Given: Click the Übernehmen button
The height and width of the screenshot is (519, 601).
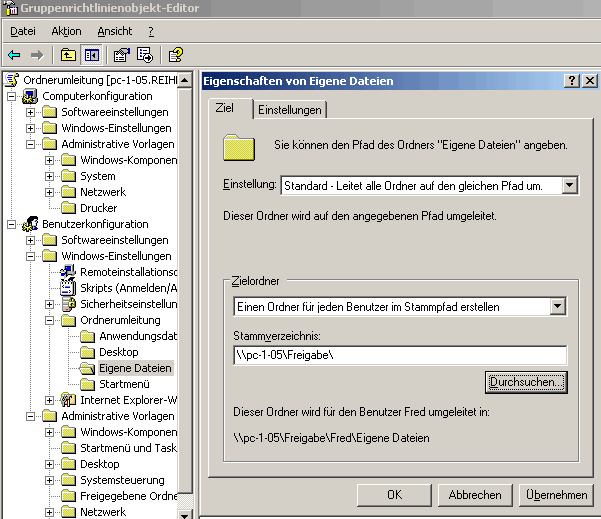Looking at the screenshot, I should coord(556,495).
